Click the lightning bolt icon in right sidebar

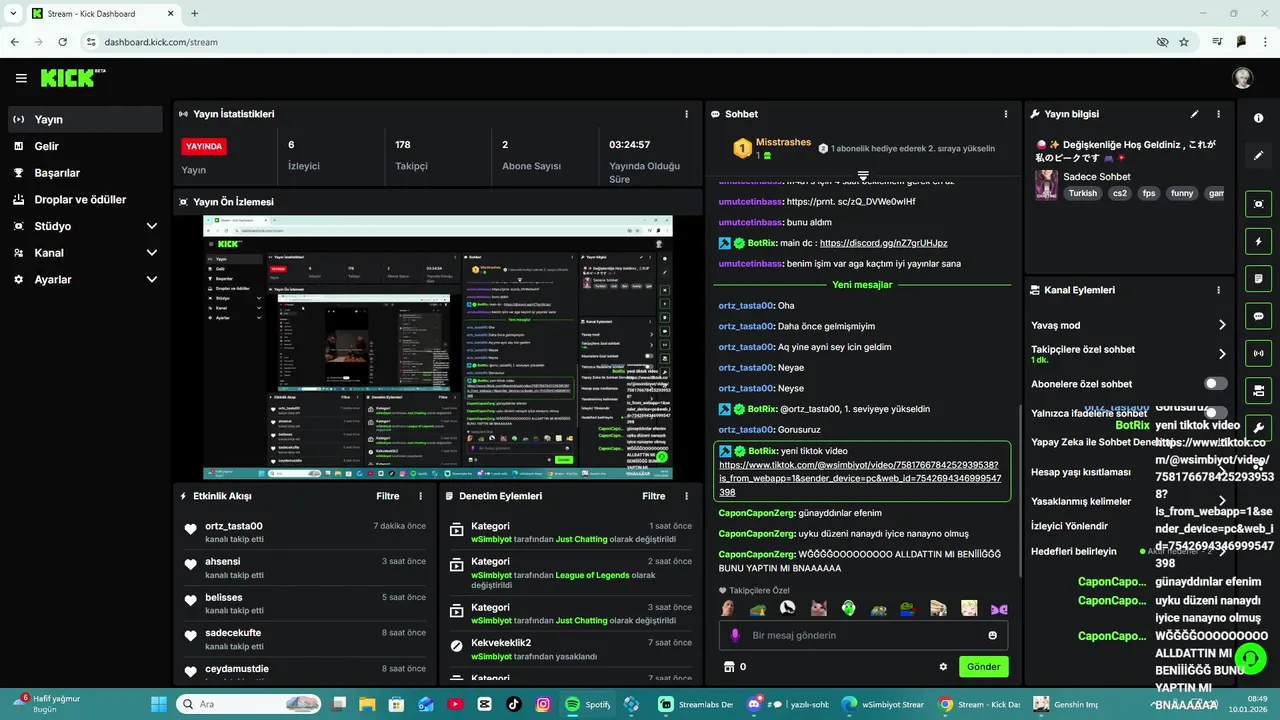pos(1258,242)
